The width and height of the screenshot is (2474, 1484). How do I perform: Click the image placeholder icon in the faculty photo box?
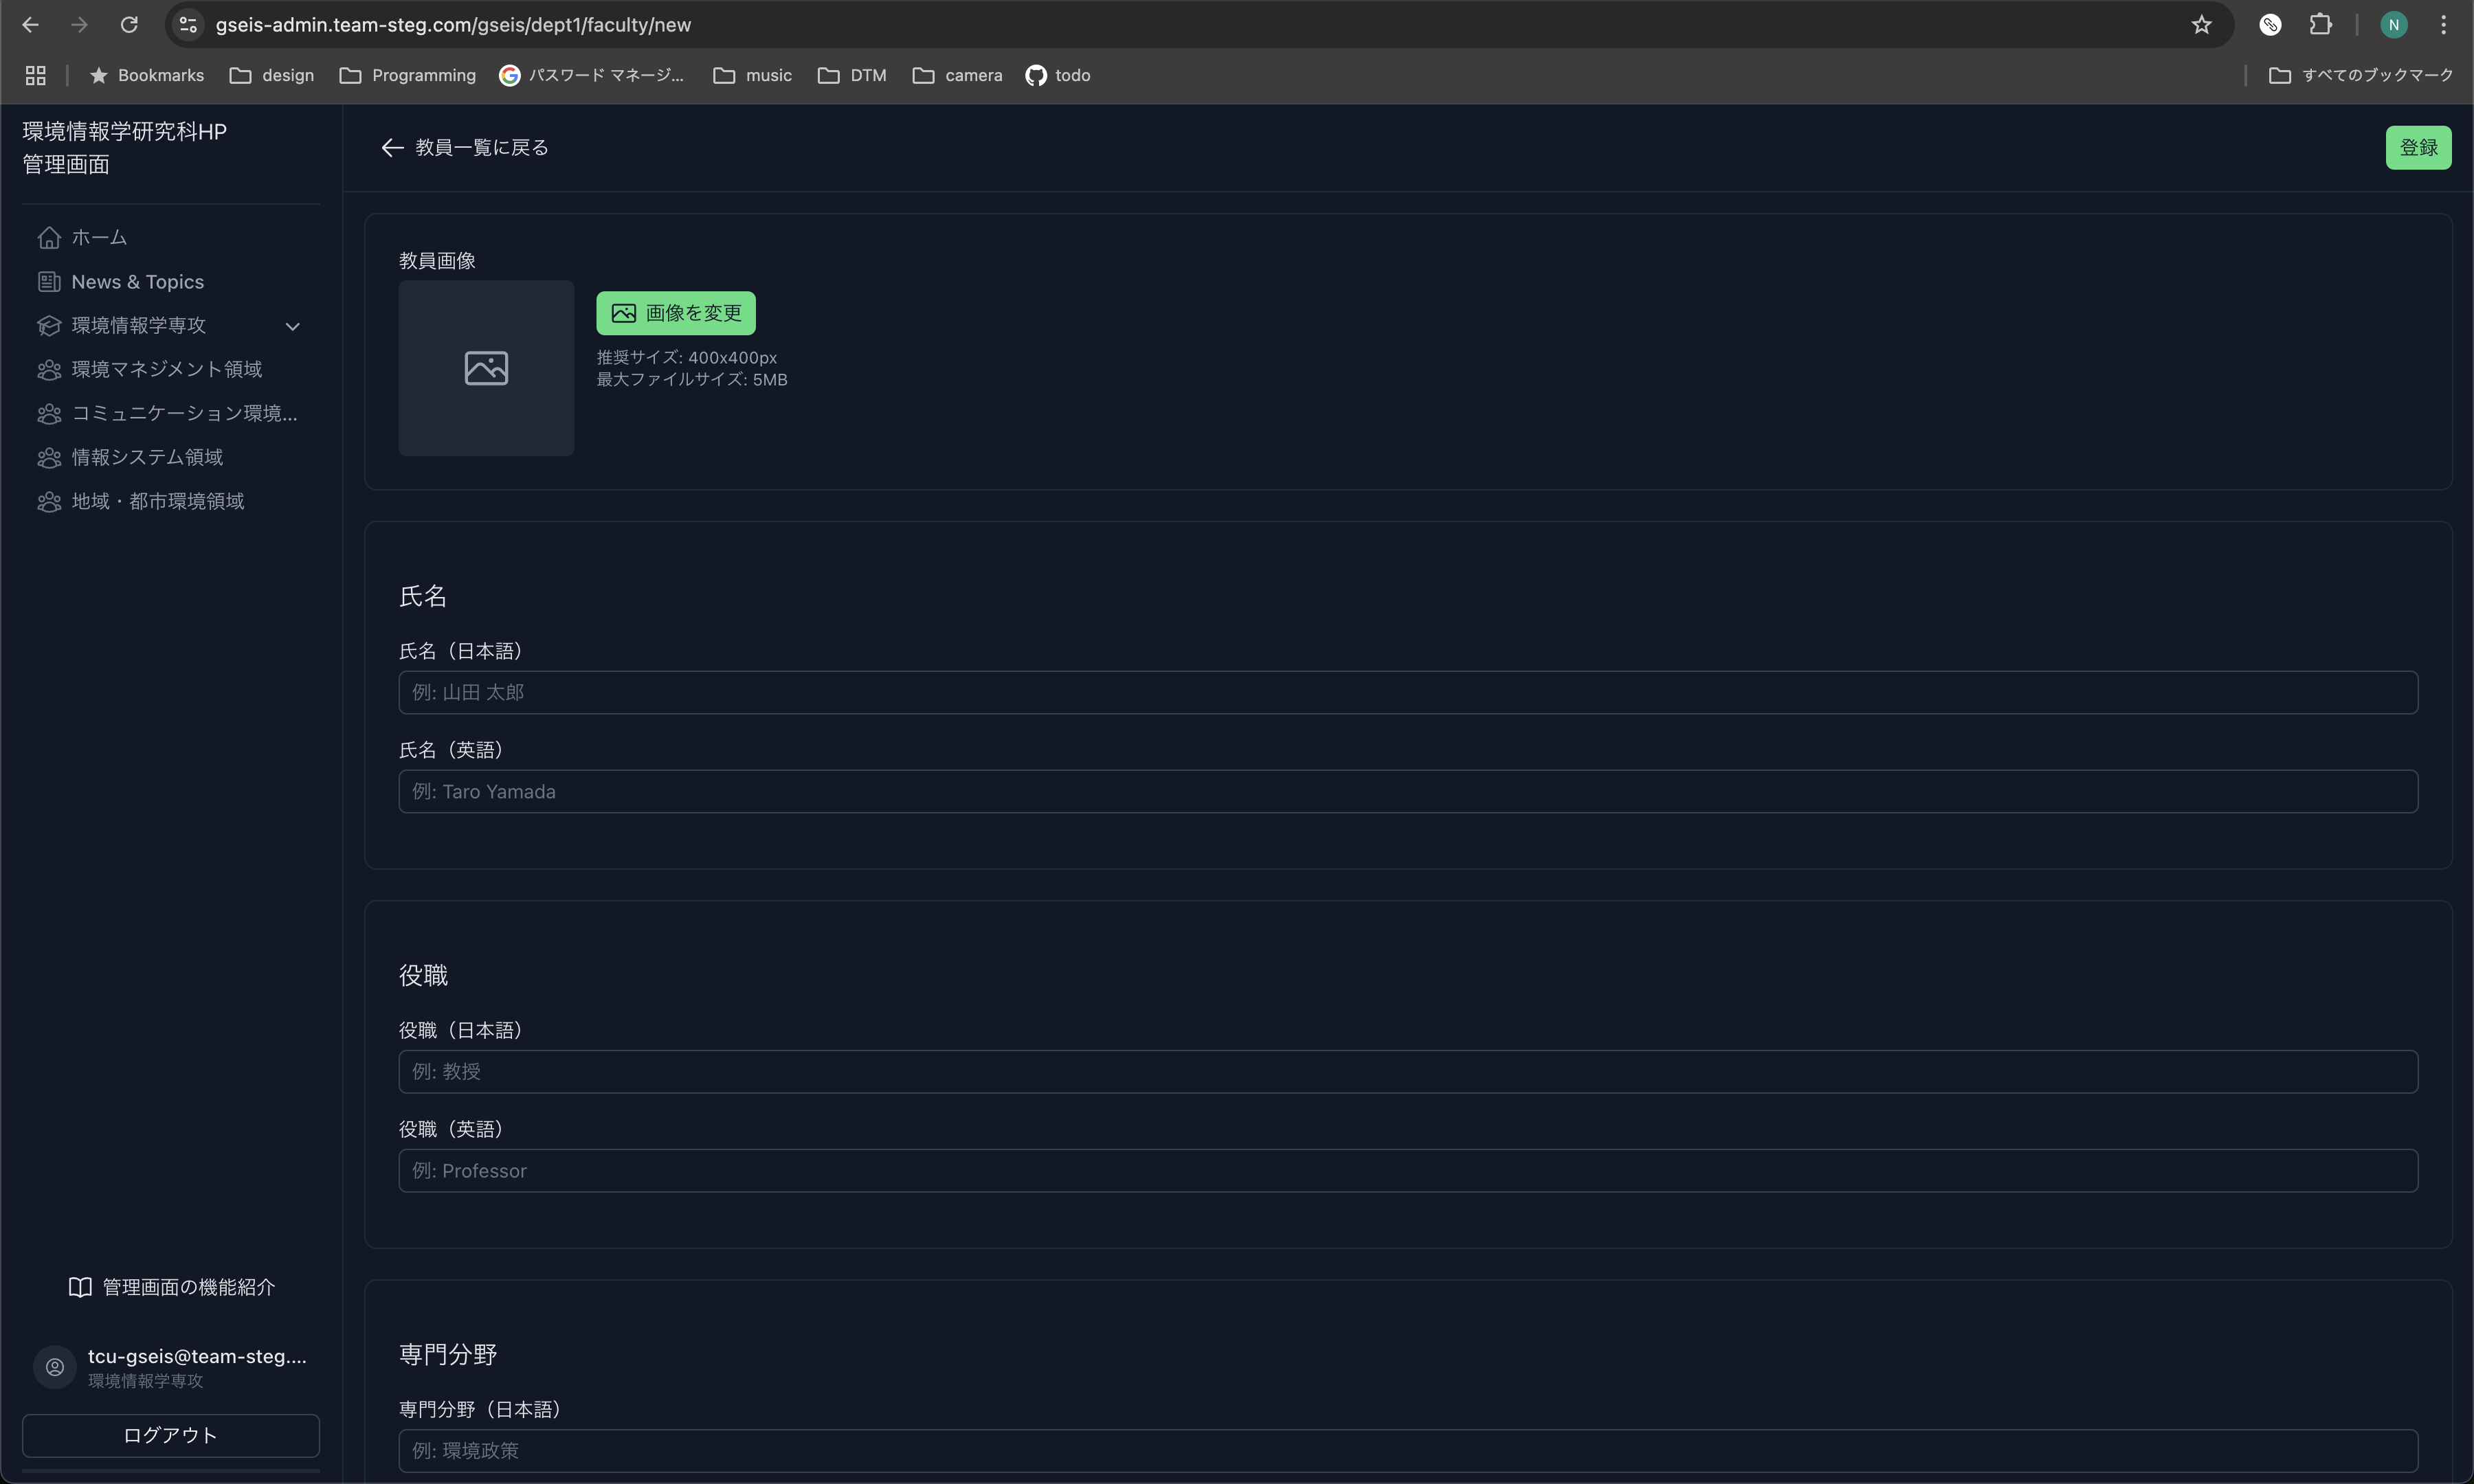click(486, 368)
